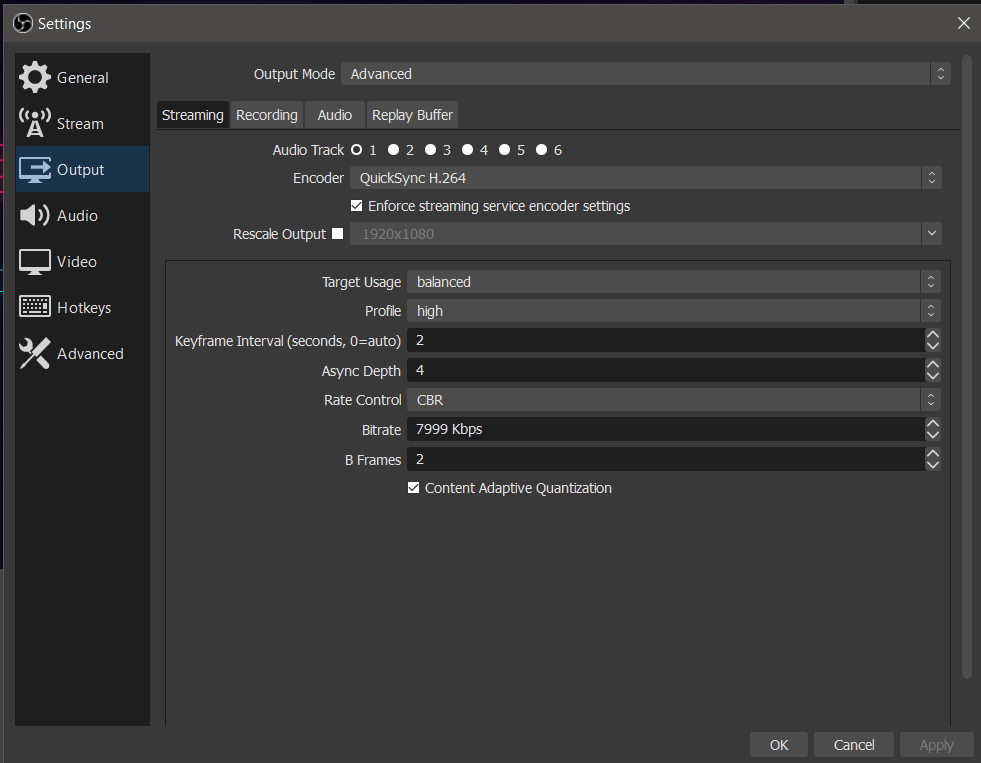Open General settings gear icon
The width and height of the screenshot is (981, 763).
(34, 77)
